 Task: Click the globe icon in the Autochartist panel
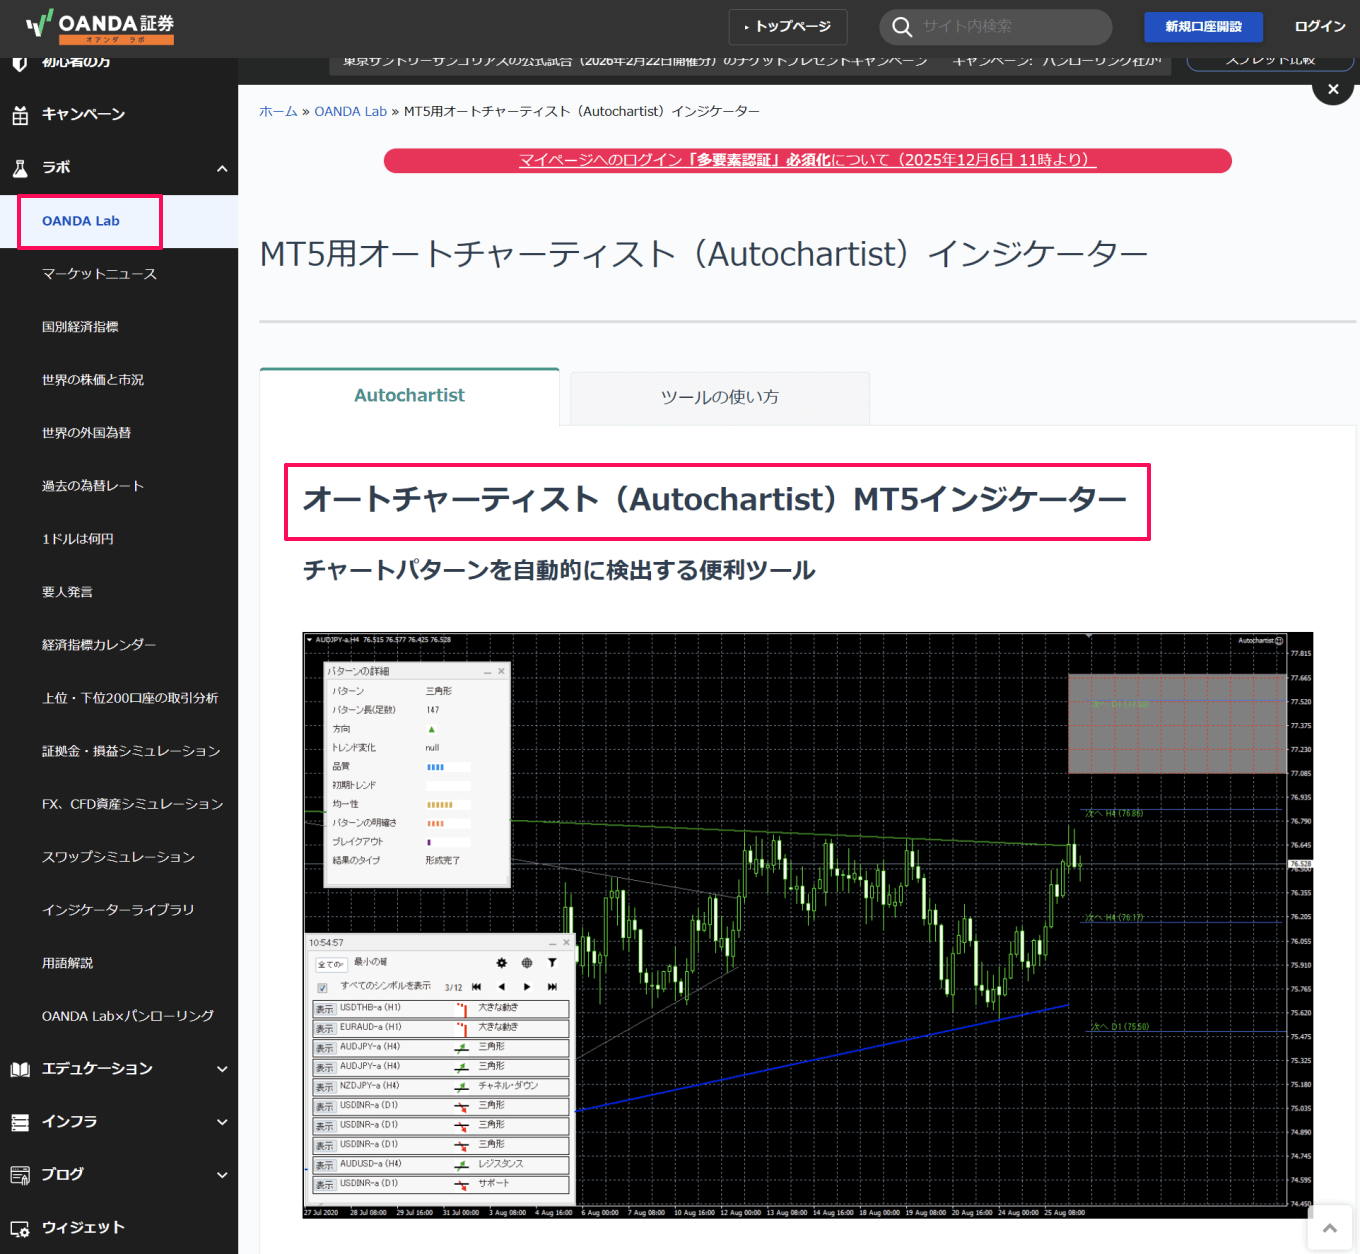(x=527, y=963)
